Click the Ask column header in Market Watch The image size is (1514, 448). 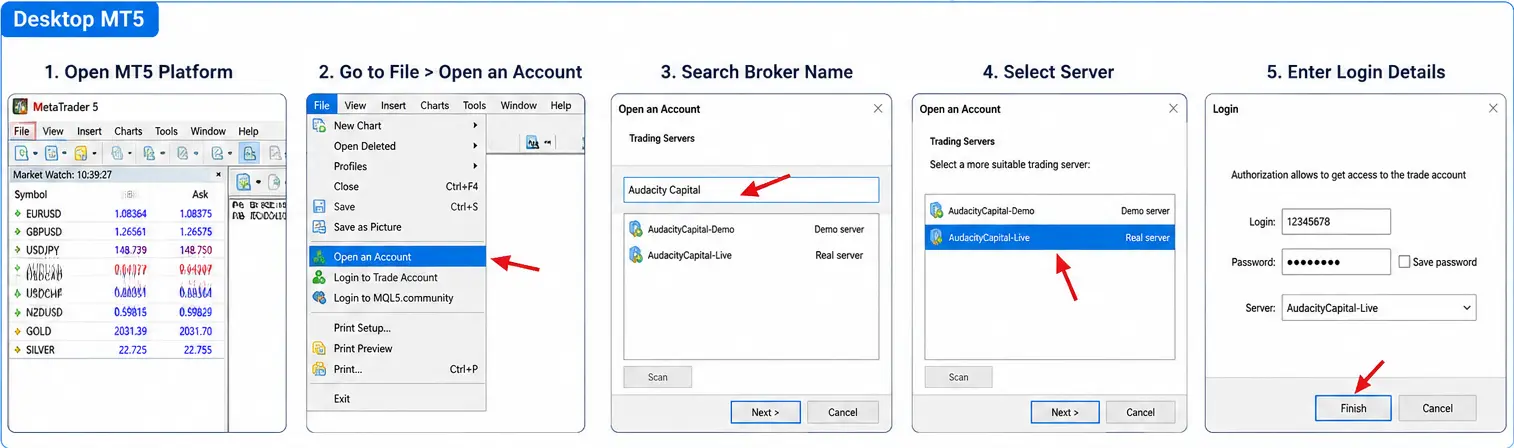(x=200, y=194)
